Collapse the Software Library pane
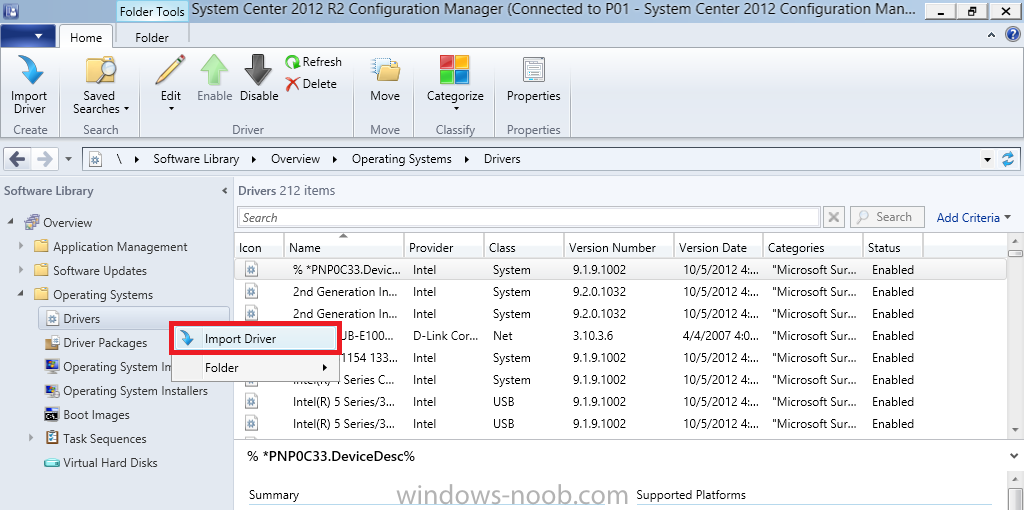1024x510 pixels. [225, 191]
